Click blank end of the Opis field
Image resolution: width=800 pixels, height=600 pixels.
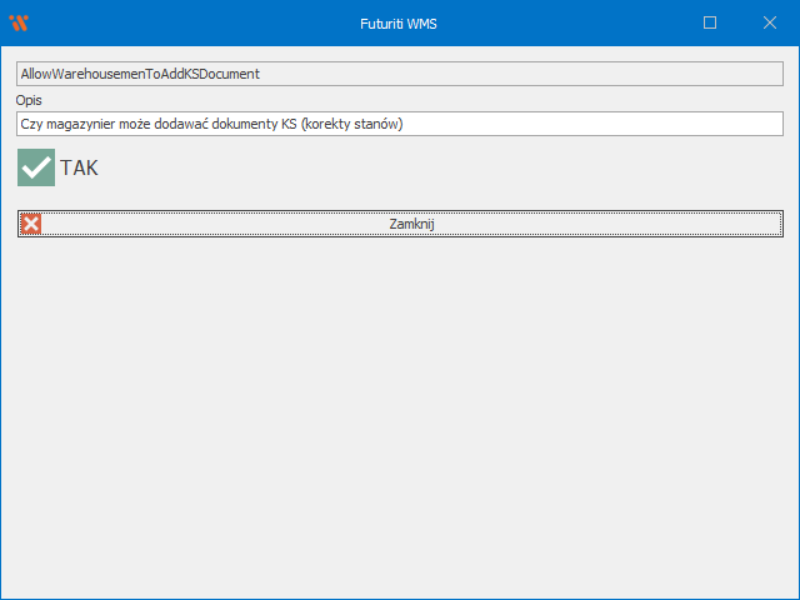[600, 124]
